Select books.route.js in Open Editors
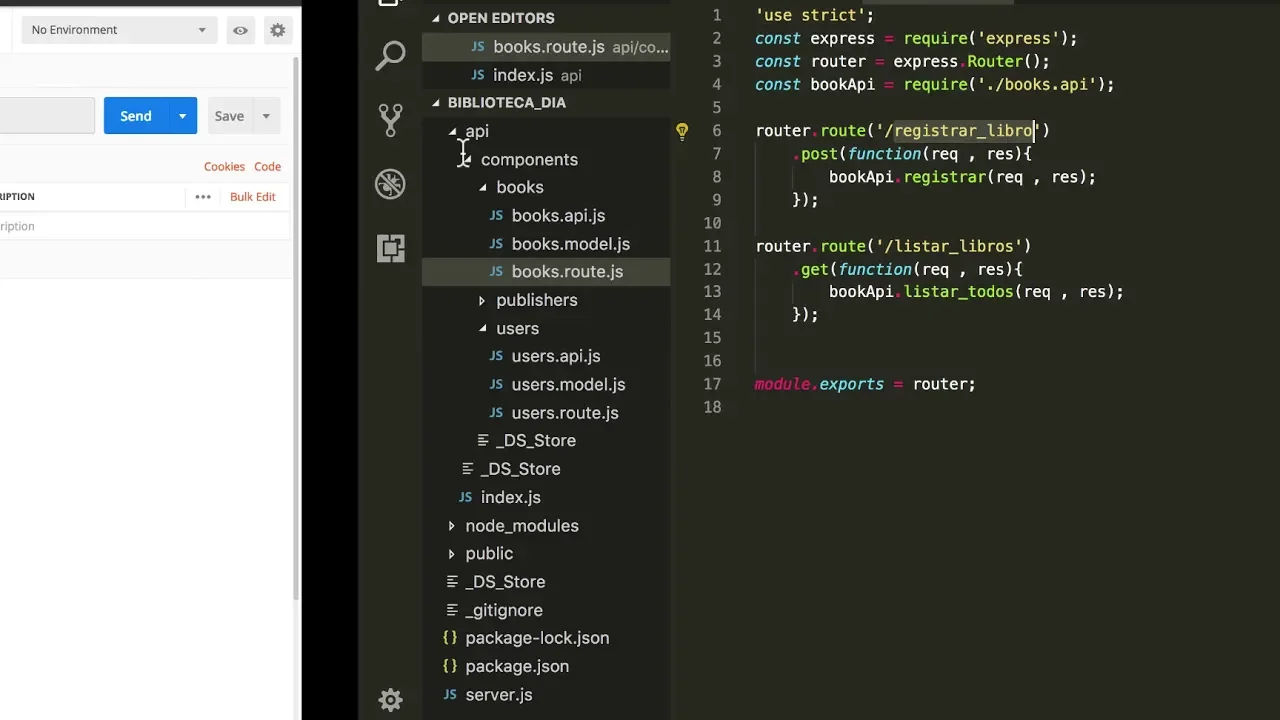Image resolution: width=1280 pixels, height=720 pixels. pyautogui.click(x=548, y=47)
